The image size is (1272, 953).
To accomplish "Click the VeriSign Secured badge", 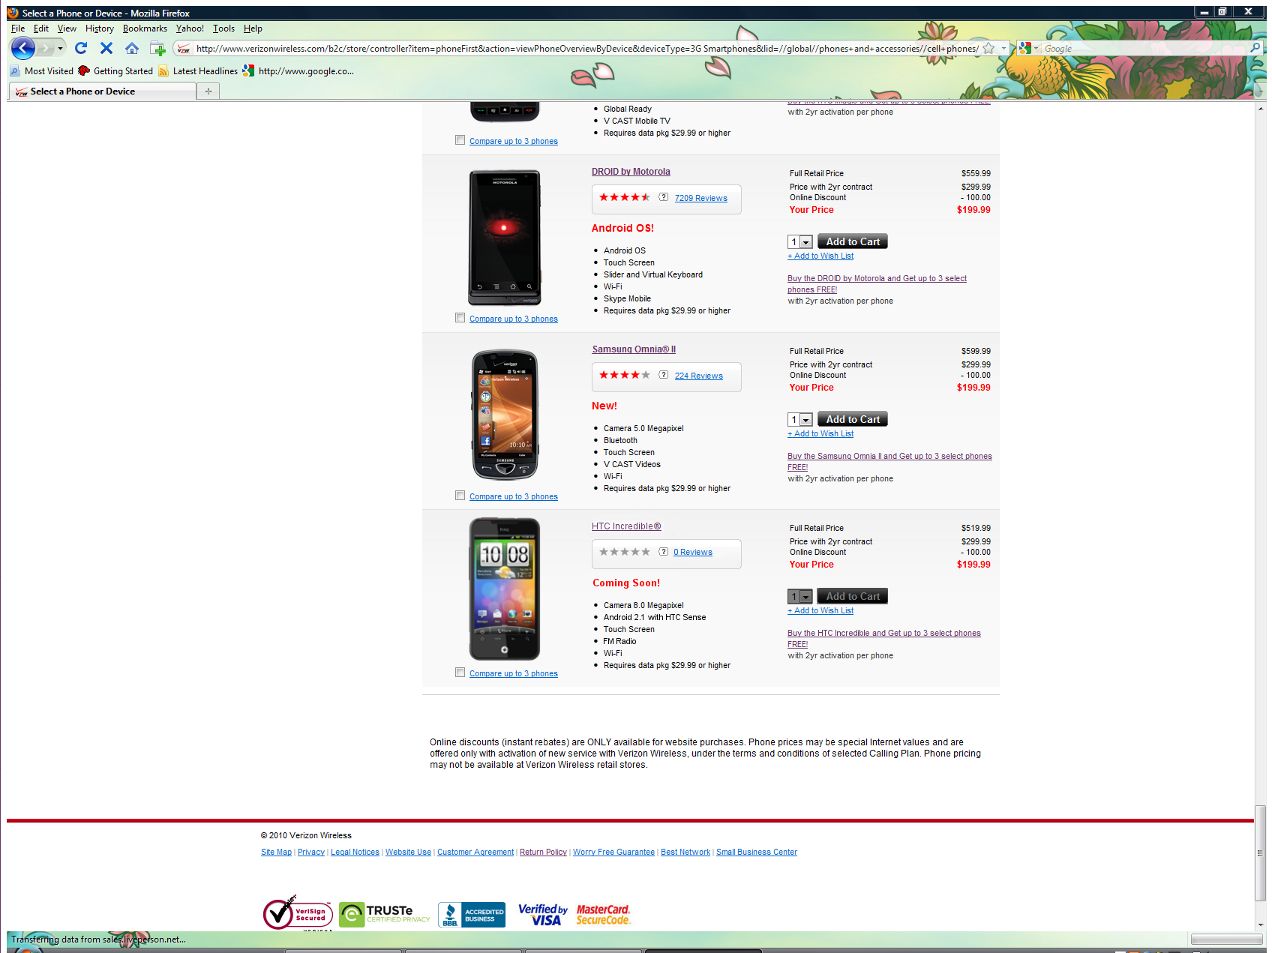I will pos(297,913).
